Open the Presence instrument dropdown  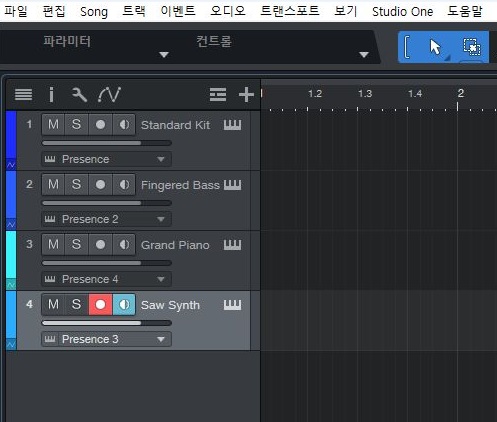click(x=107, y=159)
